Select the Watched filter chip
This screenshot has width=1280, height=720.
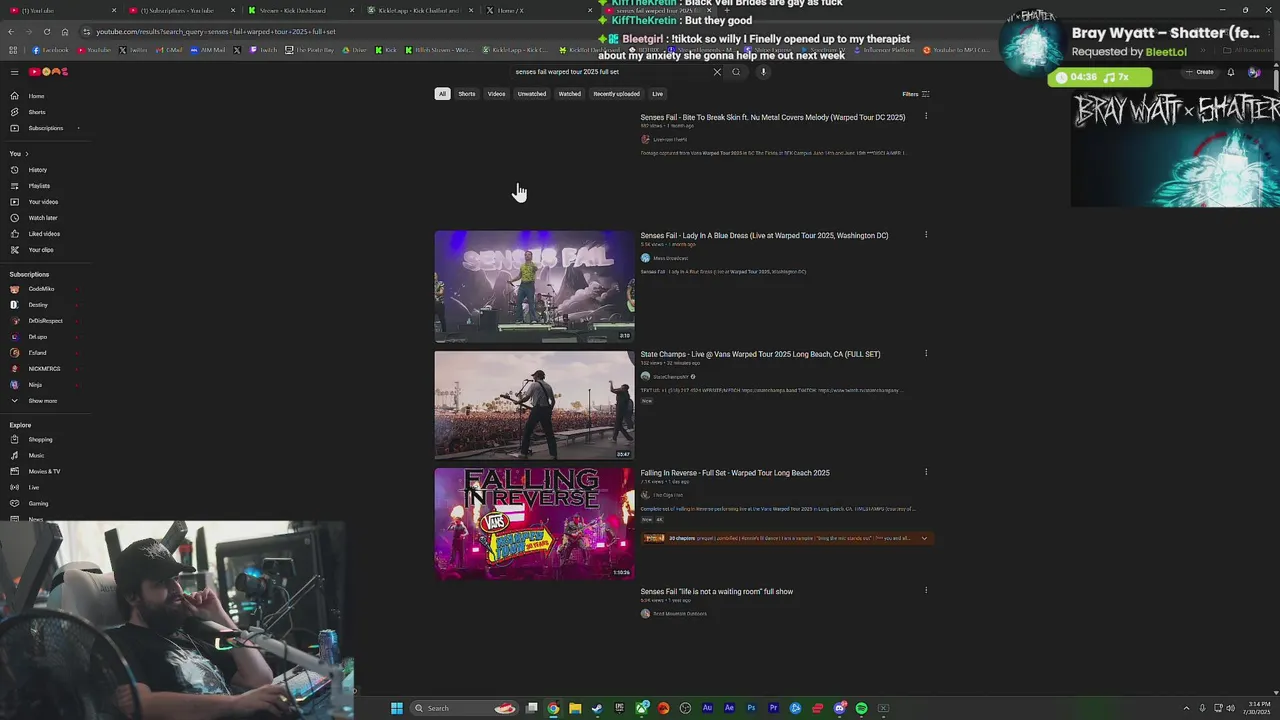click(570, 94)
